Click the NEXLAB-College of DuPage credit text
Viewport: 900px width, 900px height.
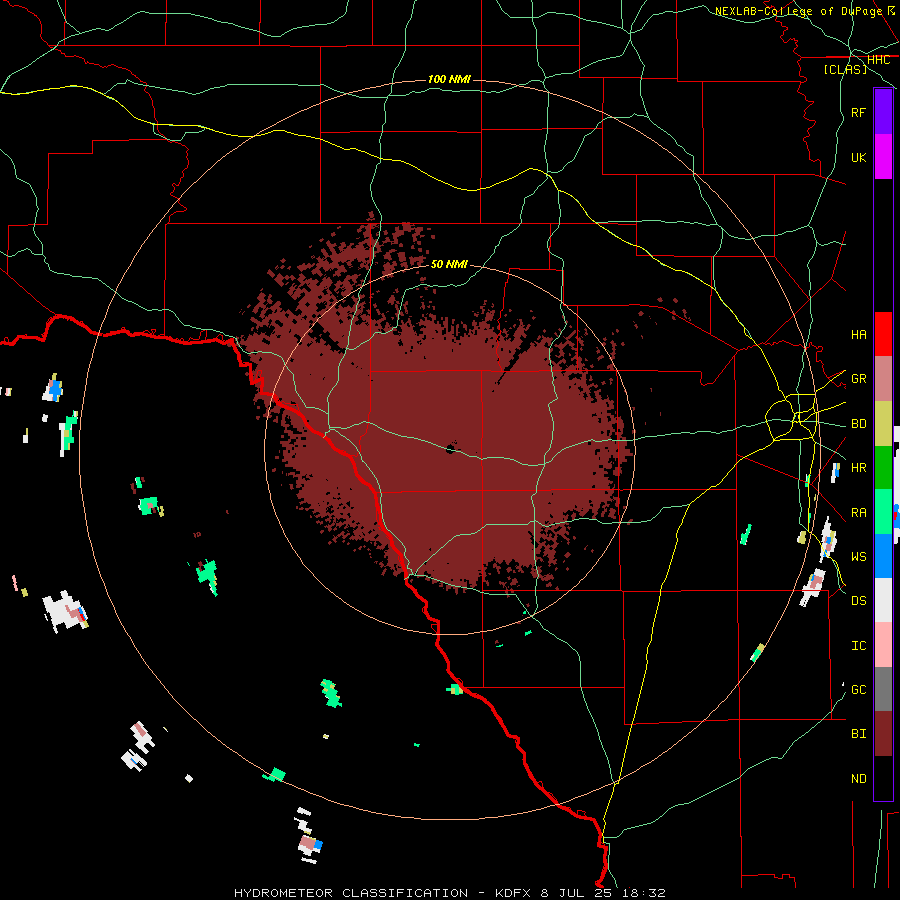coord(798,11)
